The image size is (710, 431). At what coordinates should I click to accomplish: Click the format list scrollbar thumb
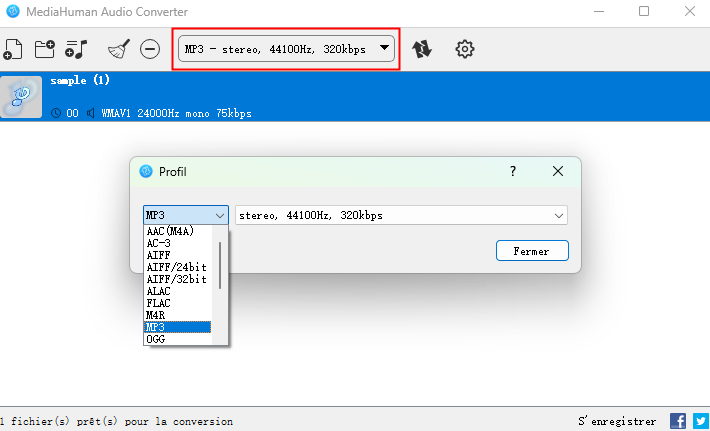(x=220, y=265)
